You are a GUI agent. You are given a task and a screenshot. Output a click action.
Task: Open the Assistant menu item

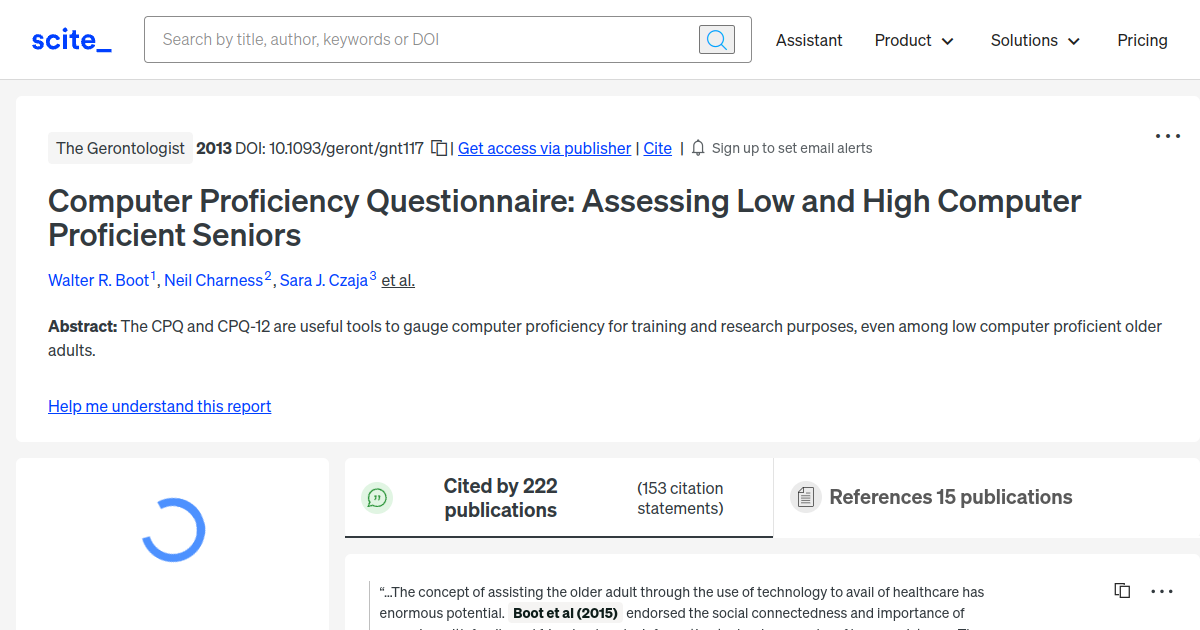[809, 40]
